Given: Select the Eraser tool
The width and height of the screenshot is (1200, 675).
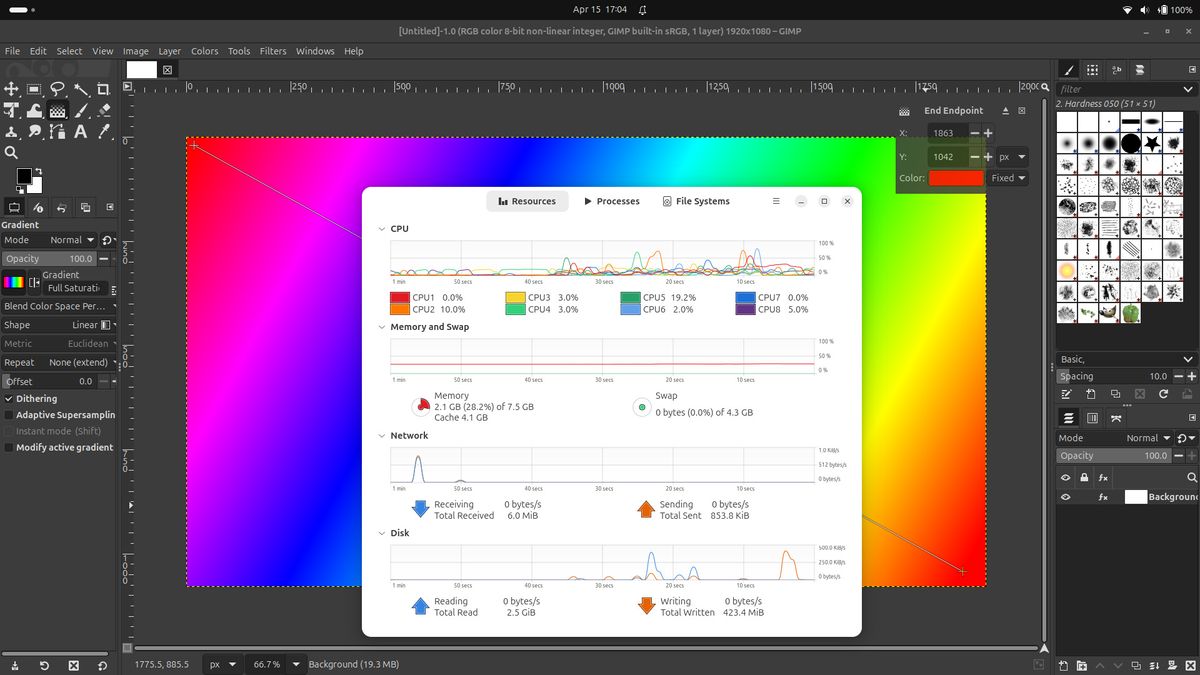Looking at the screenshot, I should tap(103, 110).
